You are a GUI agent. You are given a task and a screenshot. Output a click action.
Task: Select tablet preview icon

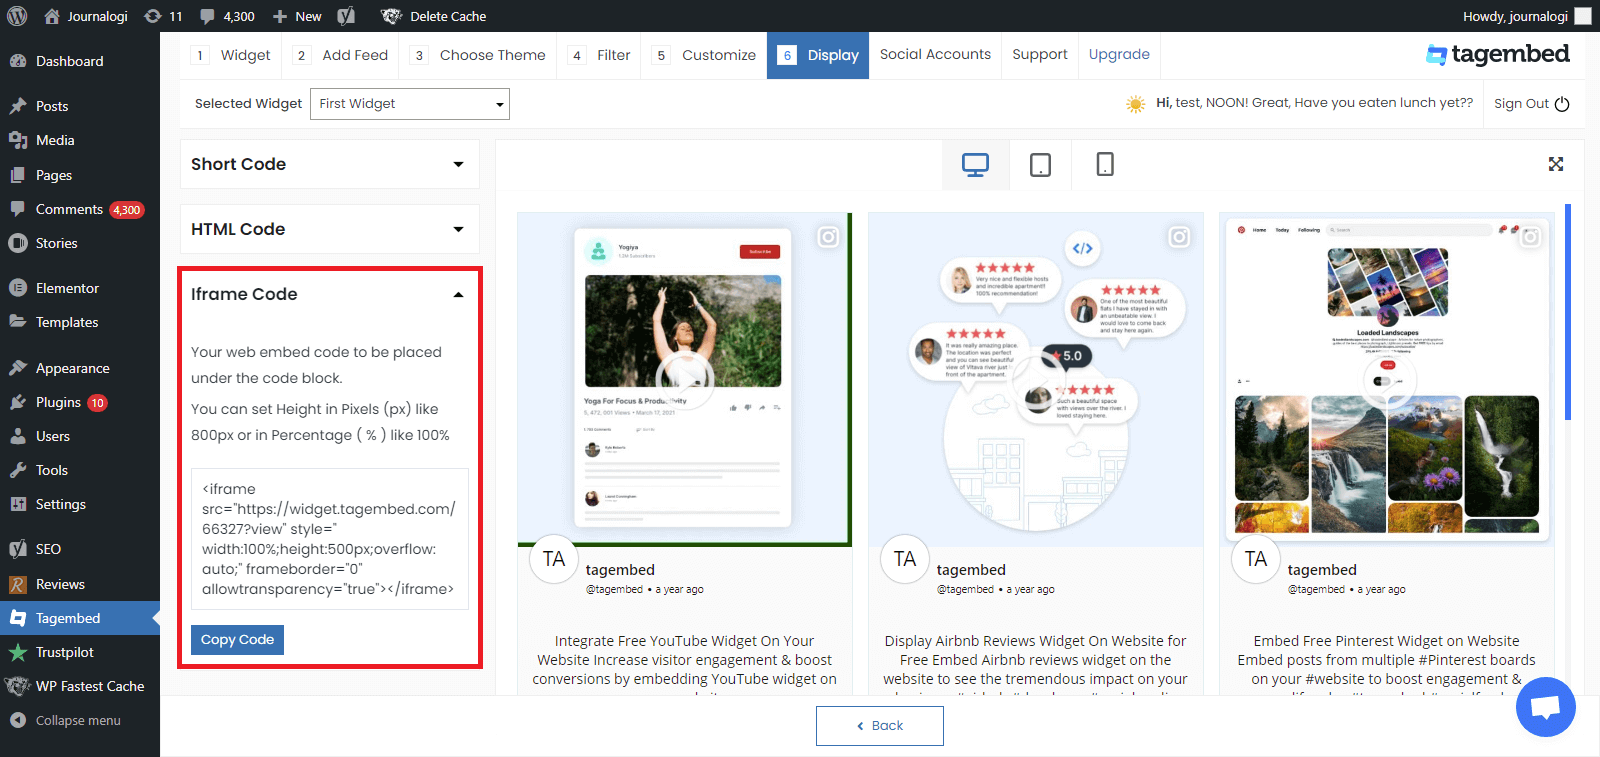(x=1040, y=165)
